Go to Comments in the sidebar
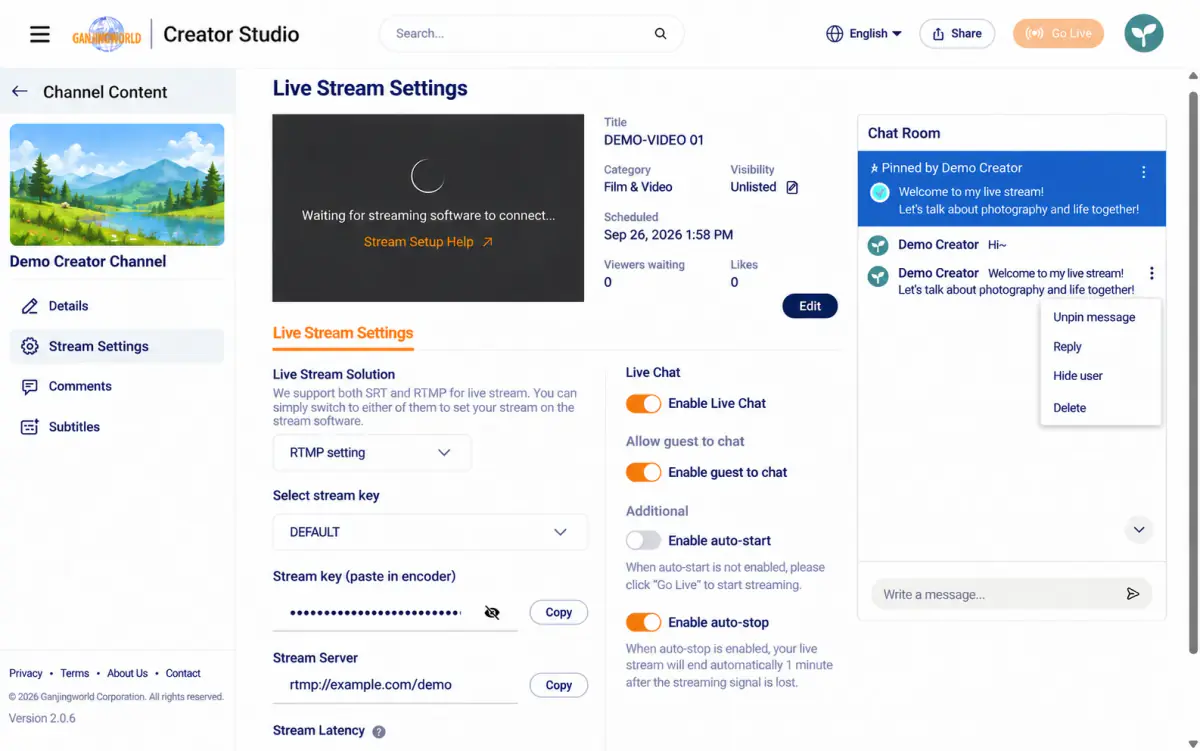This screenshot has height=751, width=1200. pyautogui.click(x=116, y=386)
